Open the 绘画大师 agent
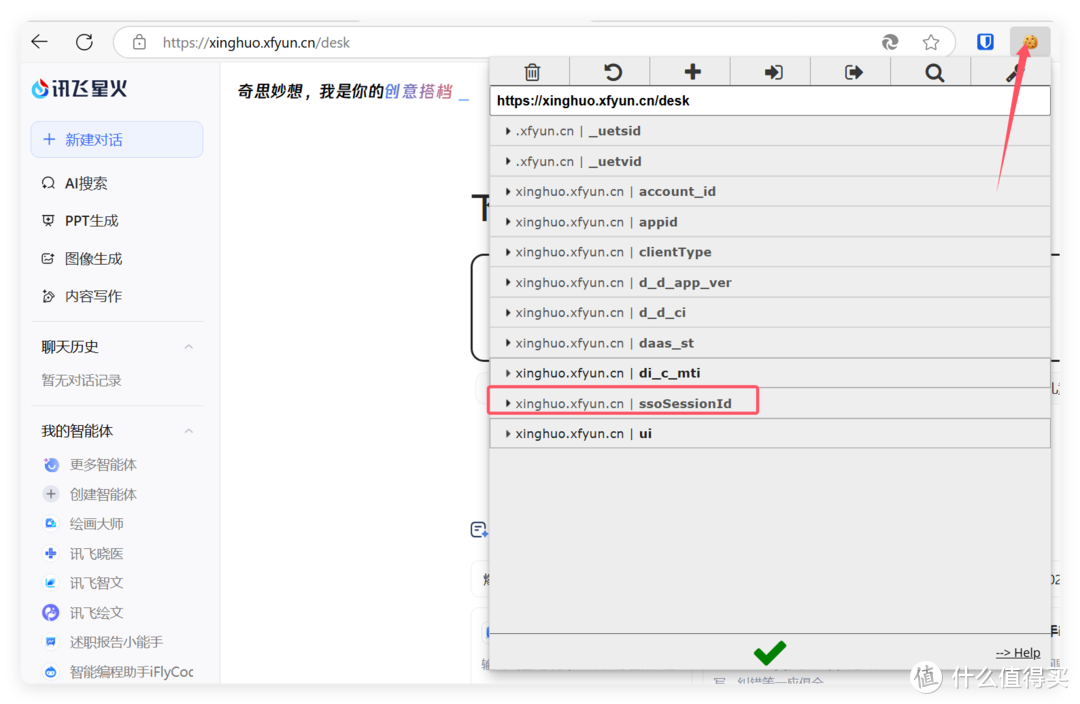 pyautogui.click(x=83, y=524)
